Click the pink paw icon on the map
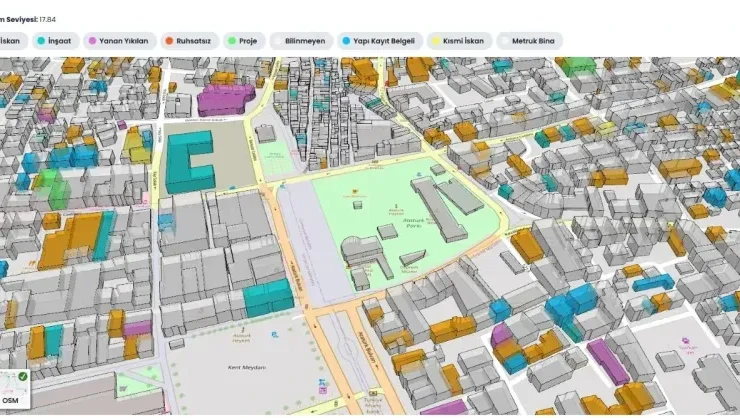 pos(685,340)
